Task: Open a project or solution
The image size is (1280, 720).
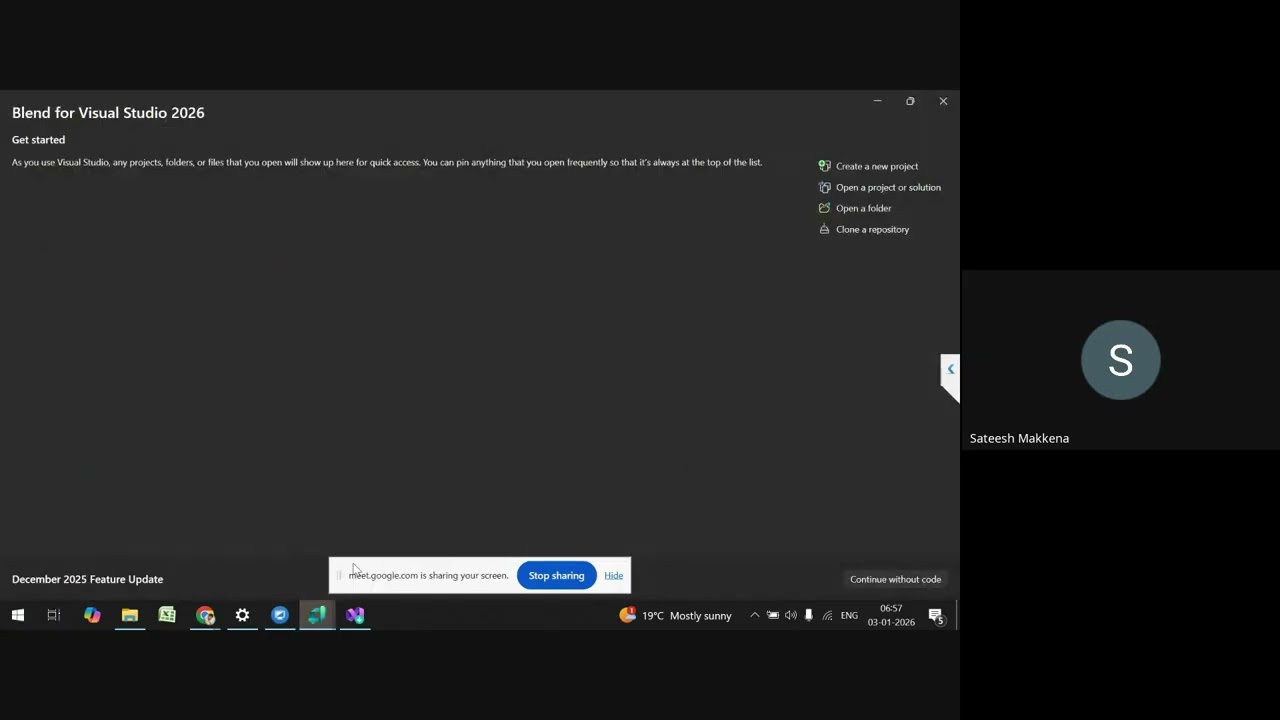Action: 880,187
